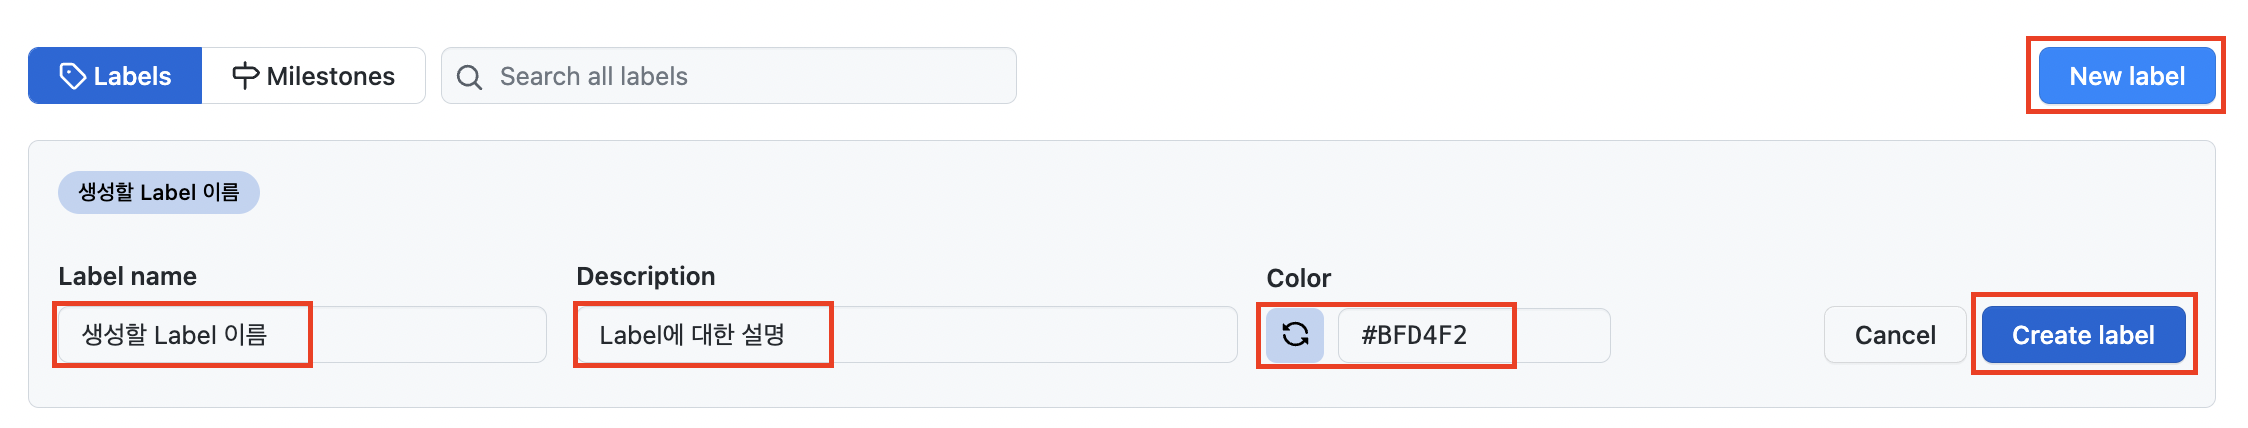Click the label preview pill badge
Screen dimensions: 2248x428
pos(159,192)
